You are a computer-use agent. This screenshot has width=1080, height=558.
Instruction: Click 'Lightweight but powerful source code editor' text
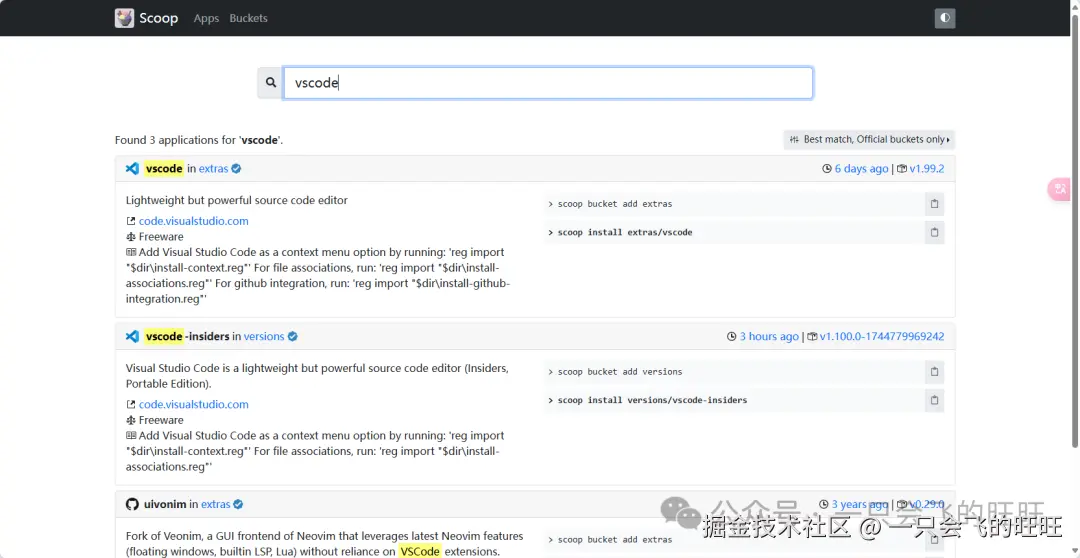click(x=237, y=200)
